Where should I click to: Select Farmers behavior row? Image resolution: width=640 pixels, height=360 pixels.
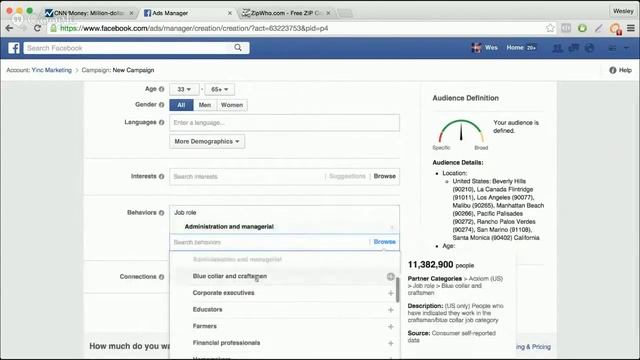point(284,327)
